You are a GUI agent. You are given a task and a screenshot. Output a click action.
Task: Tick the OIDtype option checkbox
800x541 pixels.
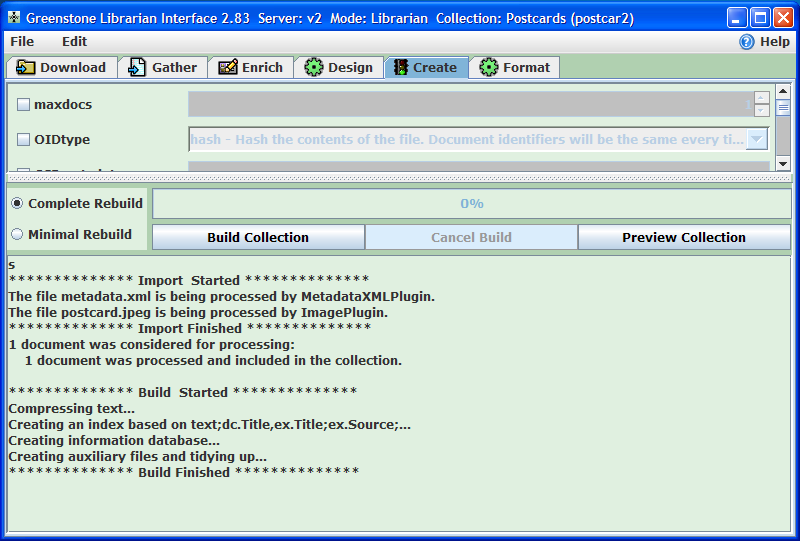(x=24, y=140)
